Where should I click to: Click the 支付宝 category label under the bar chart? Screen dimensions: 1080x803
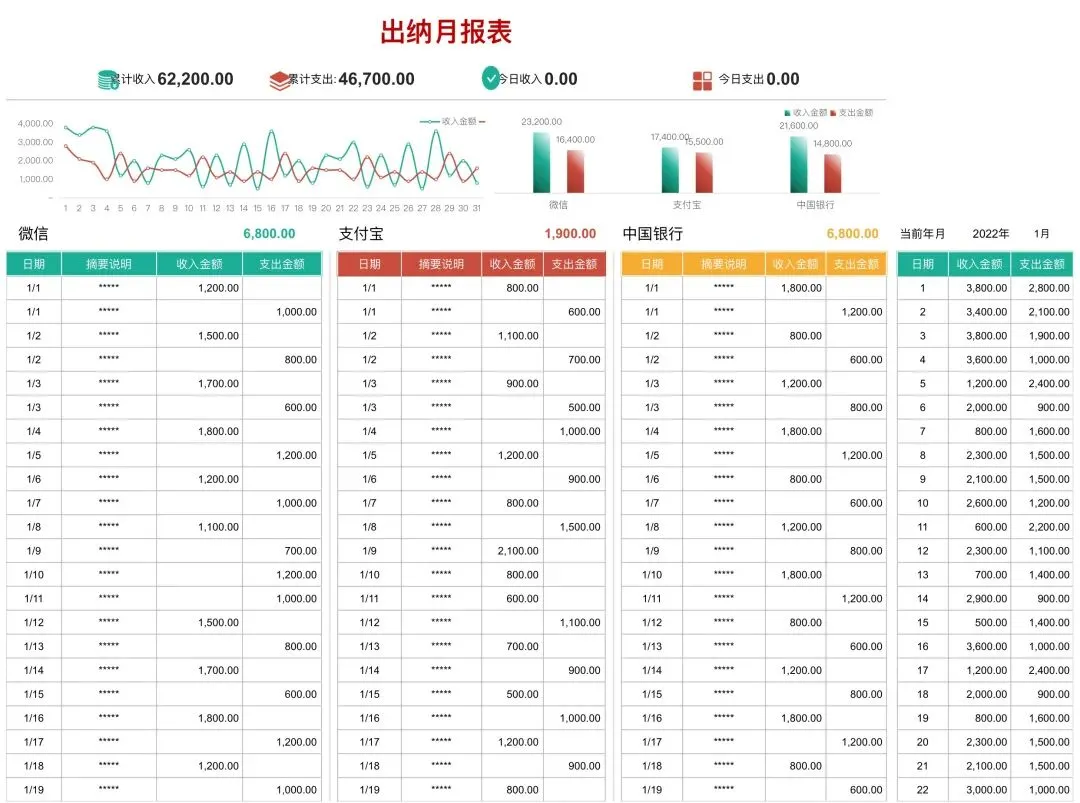687,205
